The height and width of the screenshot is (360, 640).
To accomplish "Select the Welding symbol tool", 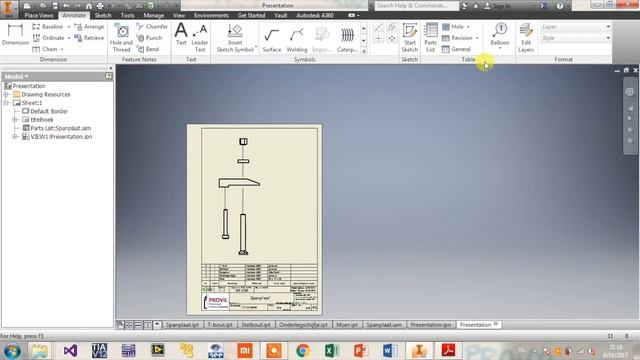I will [x=297, y=40].
